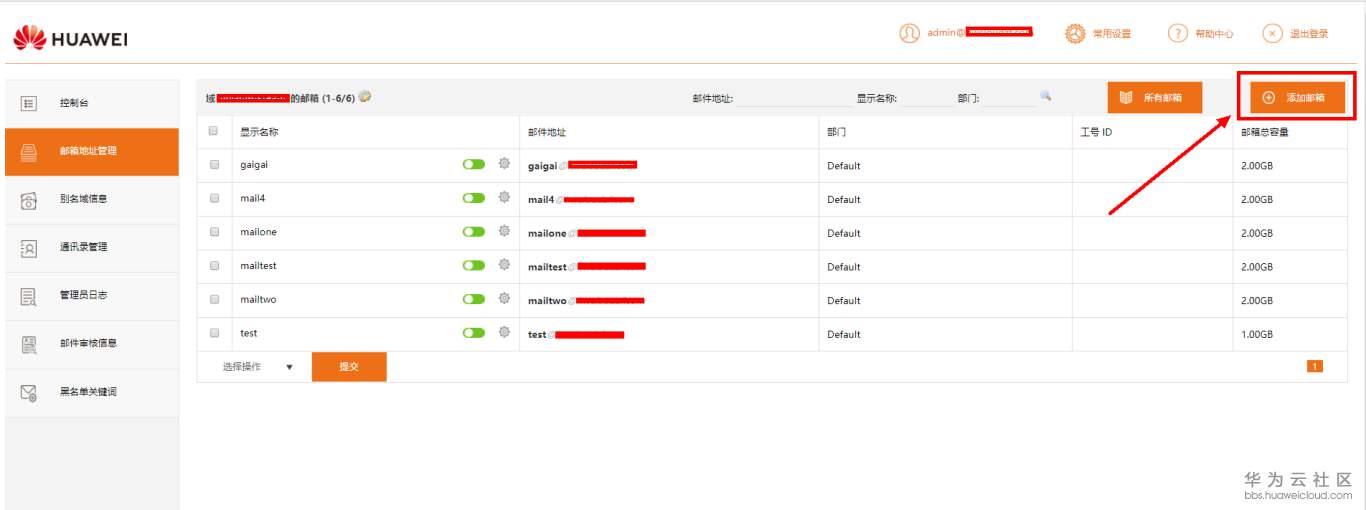Click the 显示名称 column header

pos(259,132)
